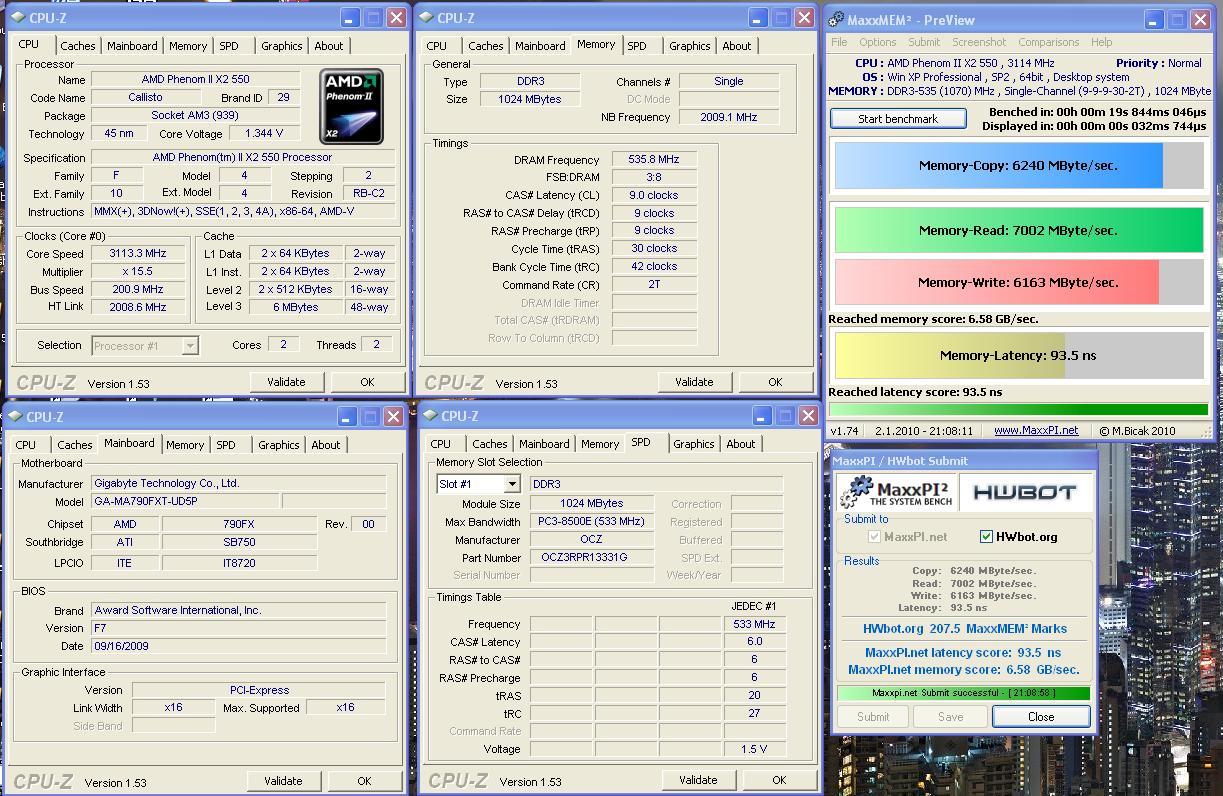
Task: Click the motherboard Model GA-MA790FXT-UD5P field
Action: [x=185, y=501]
